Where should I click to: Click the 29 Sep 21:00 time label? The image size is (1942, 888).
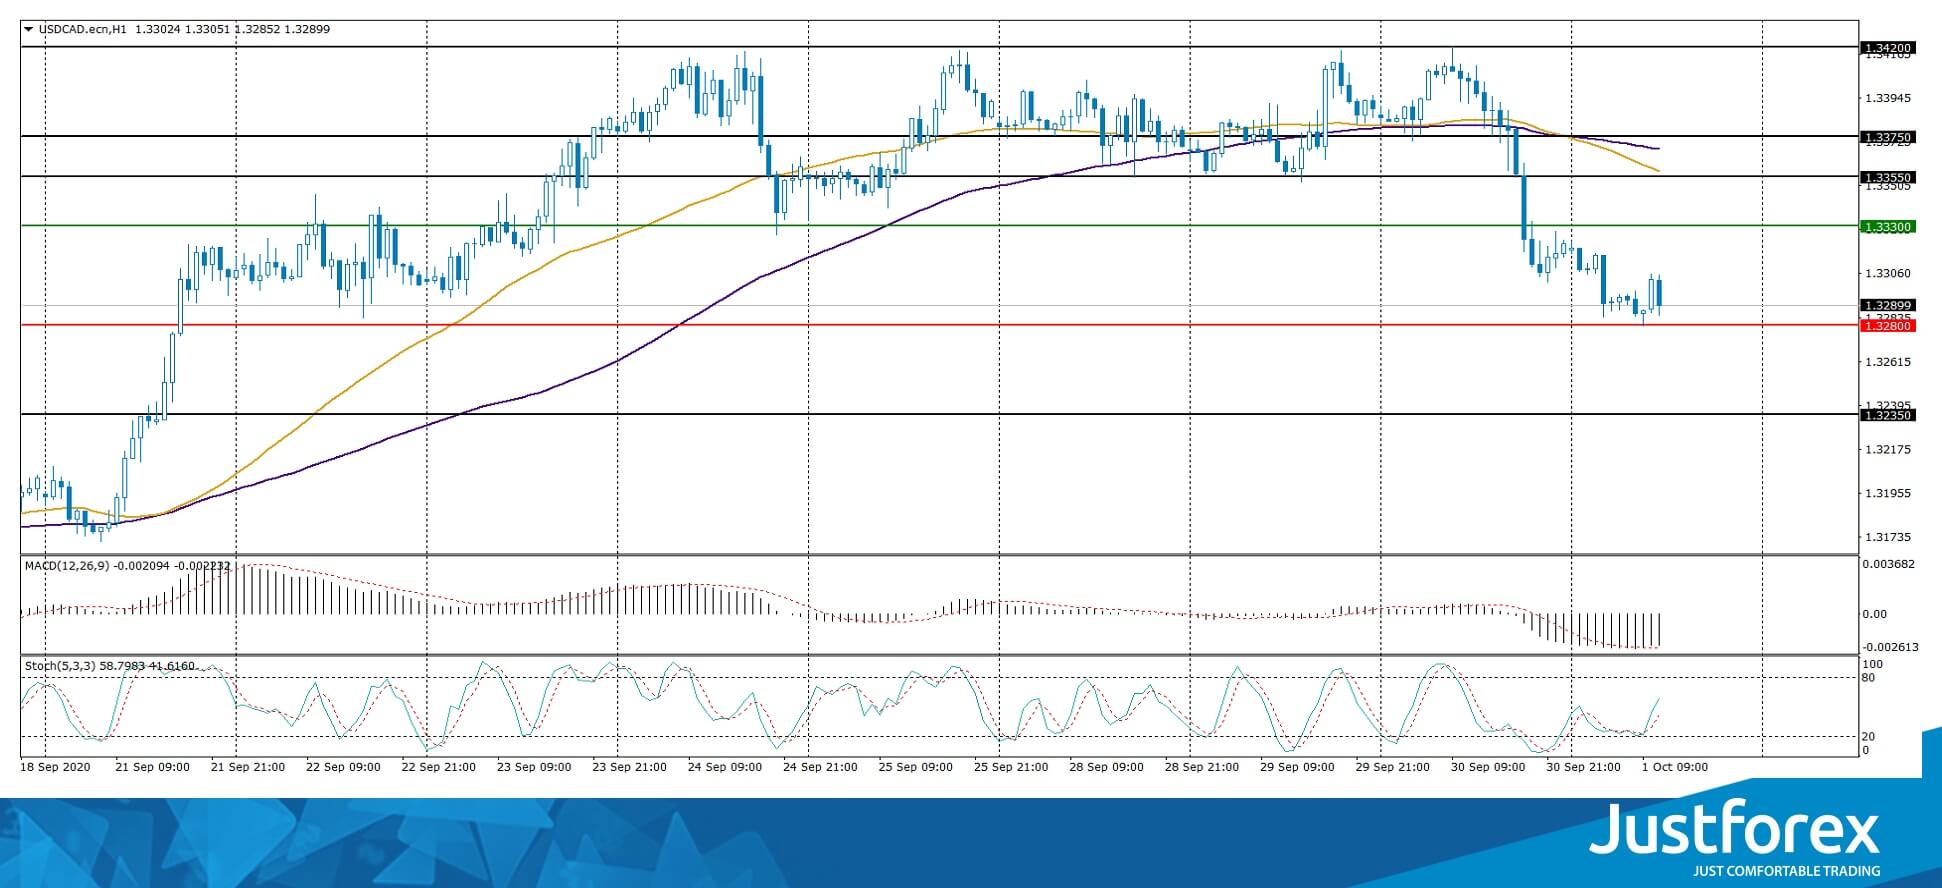pos(1393,767)
